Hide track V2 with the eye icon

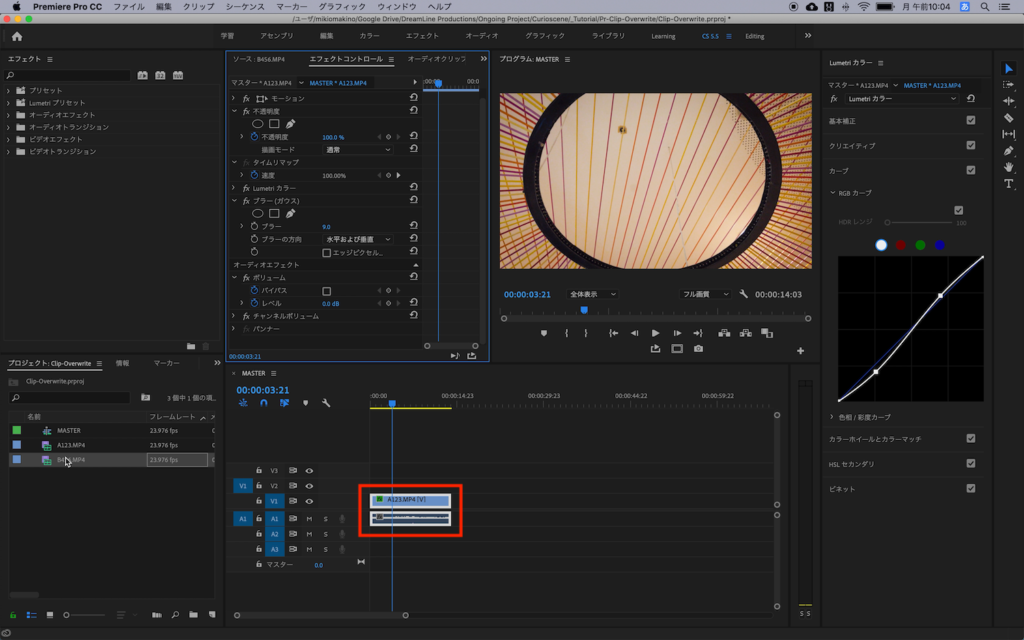tap(309, 485)
